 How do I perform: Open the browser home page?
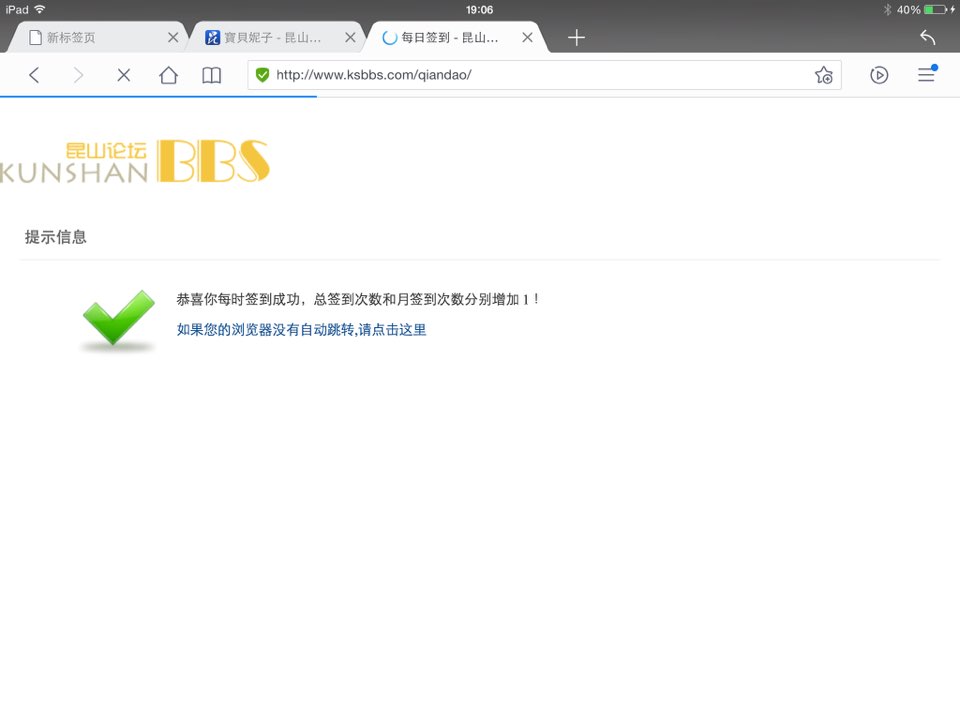point(168,75)
